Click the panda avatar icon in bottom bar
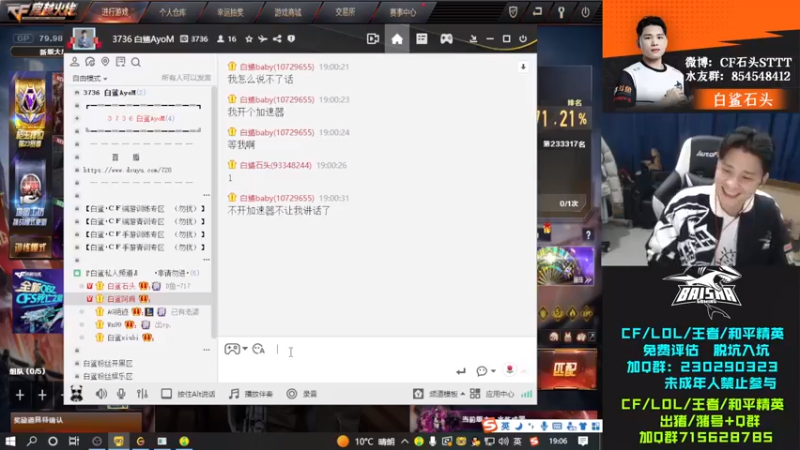Viewport: 800px width, 450px height. click(77, 393)
